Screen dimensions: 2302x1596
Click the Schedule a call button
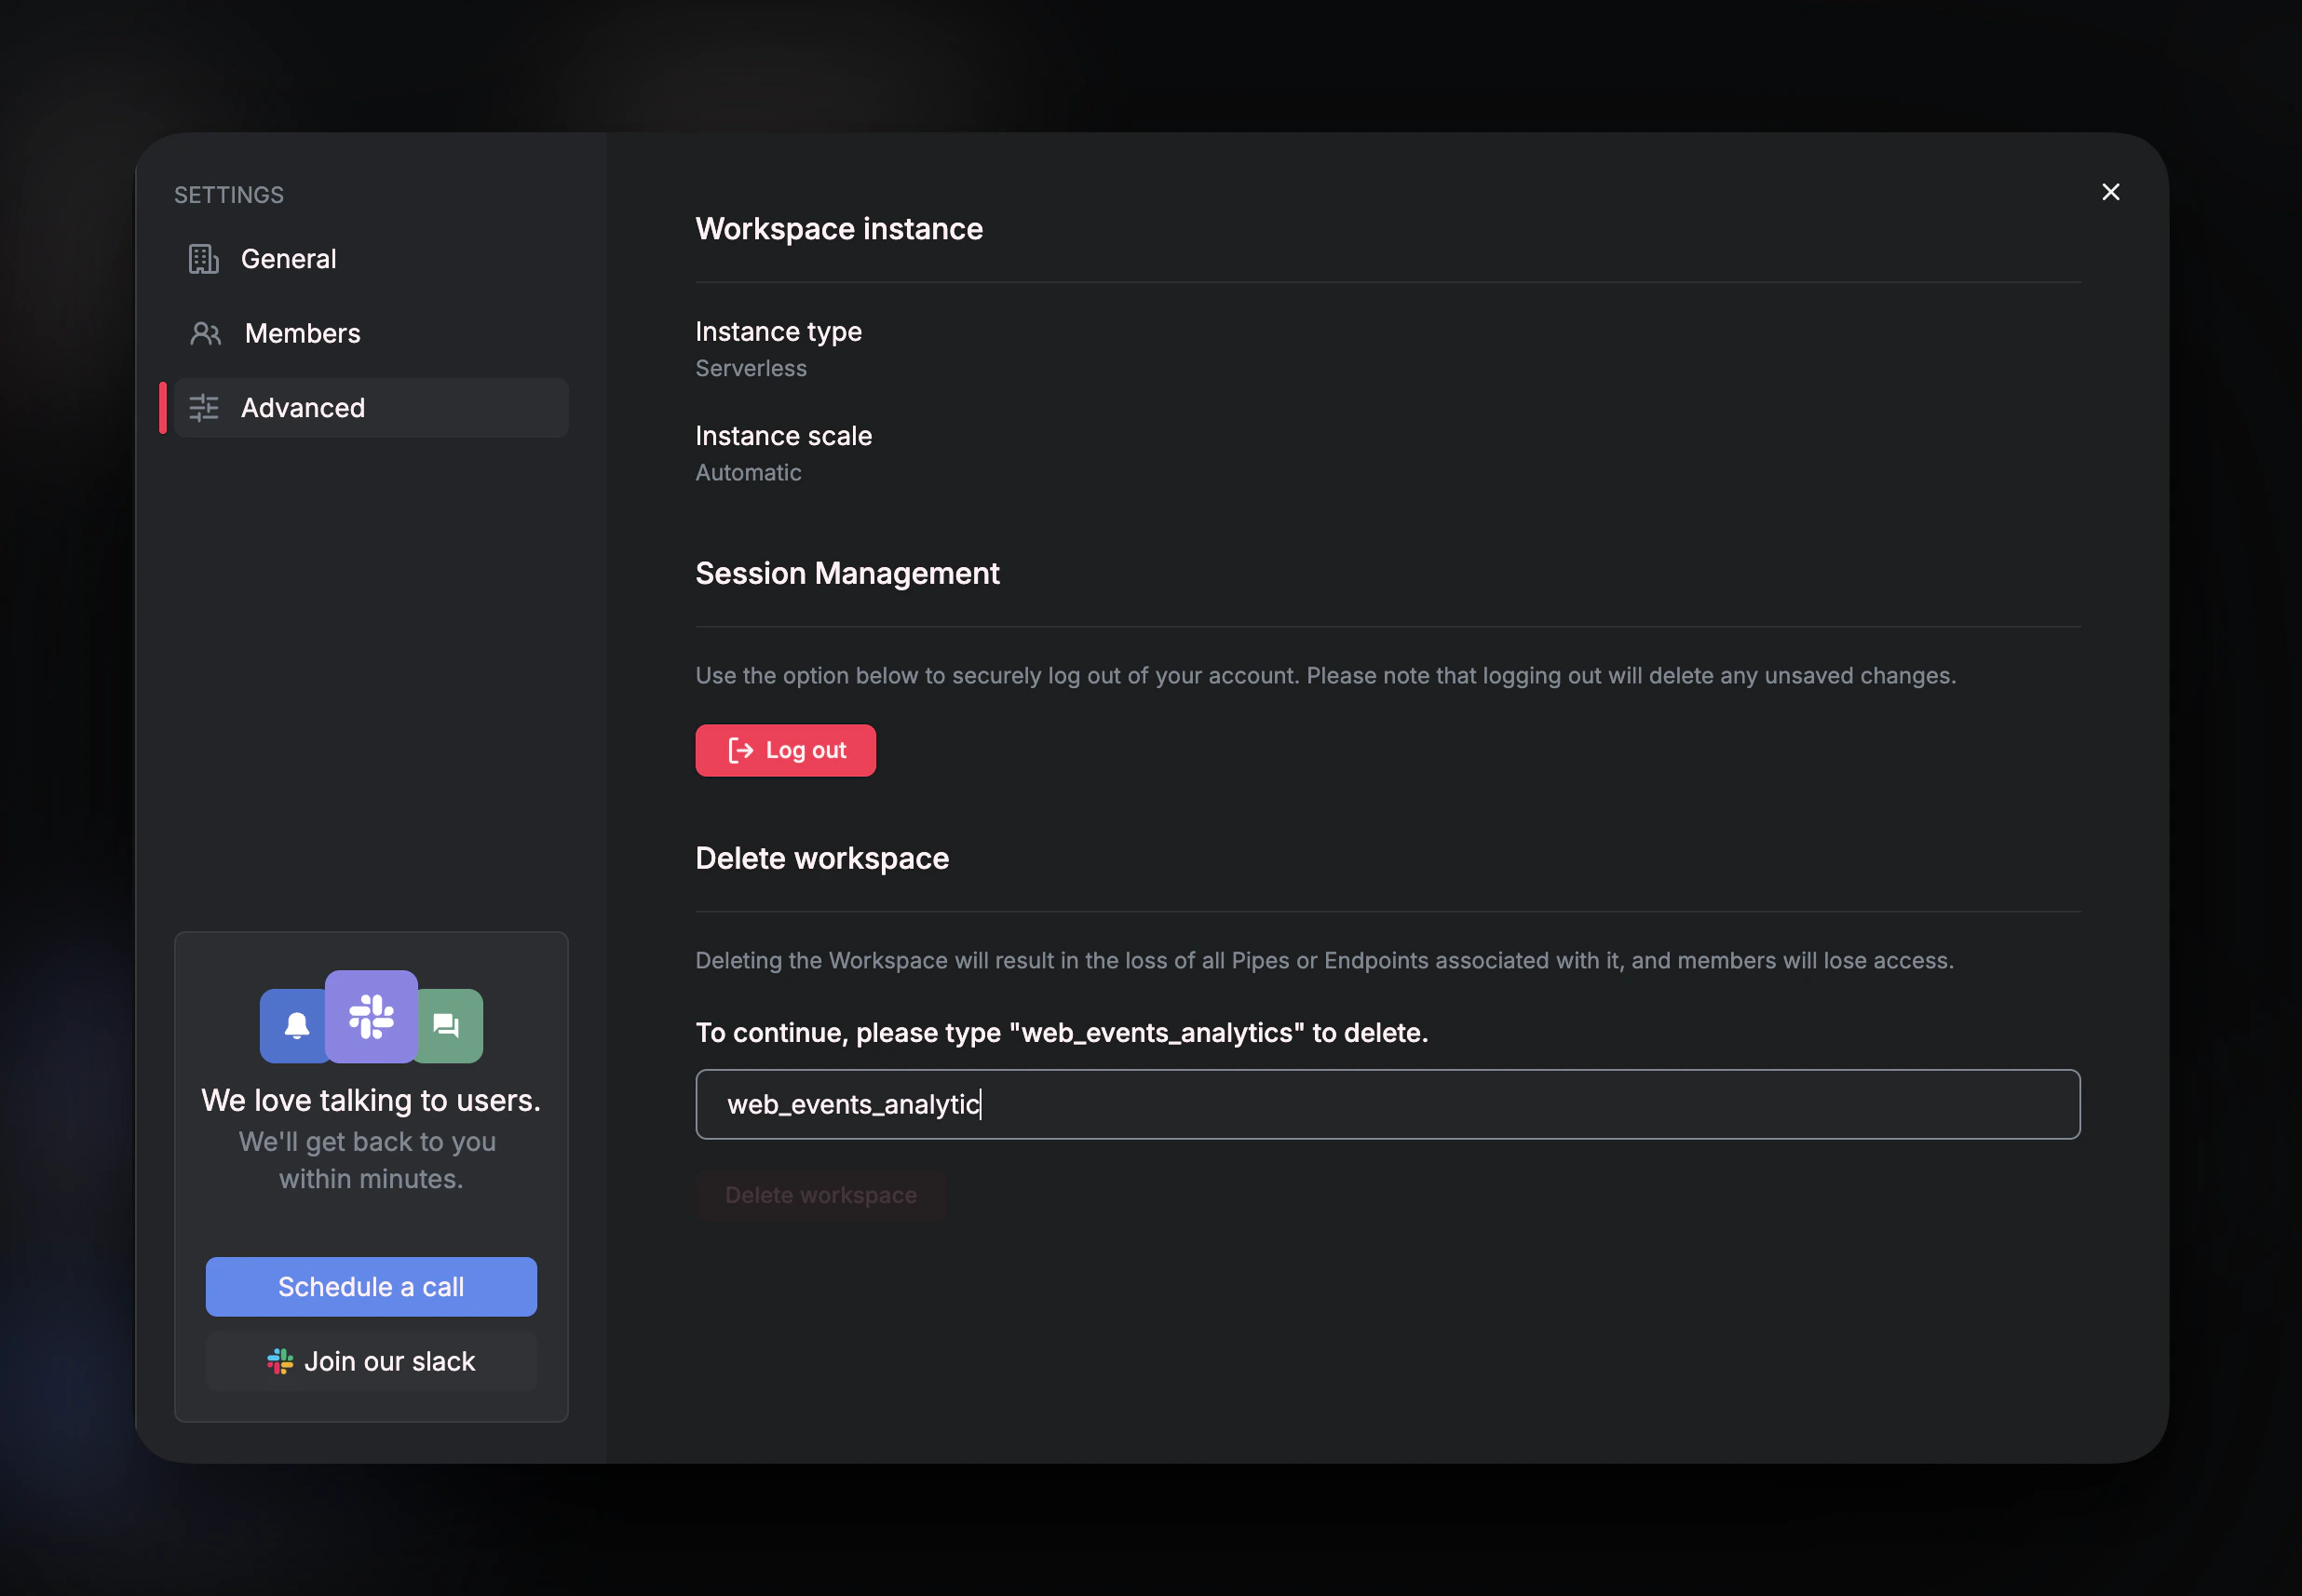371,1287
